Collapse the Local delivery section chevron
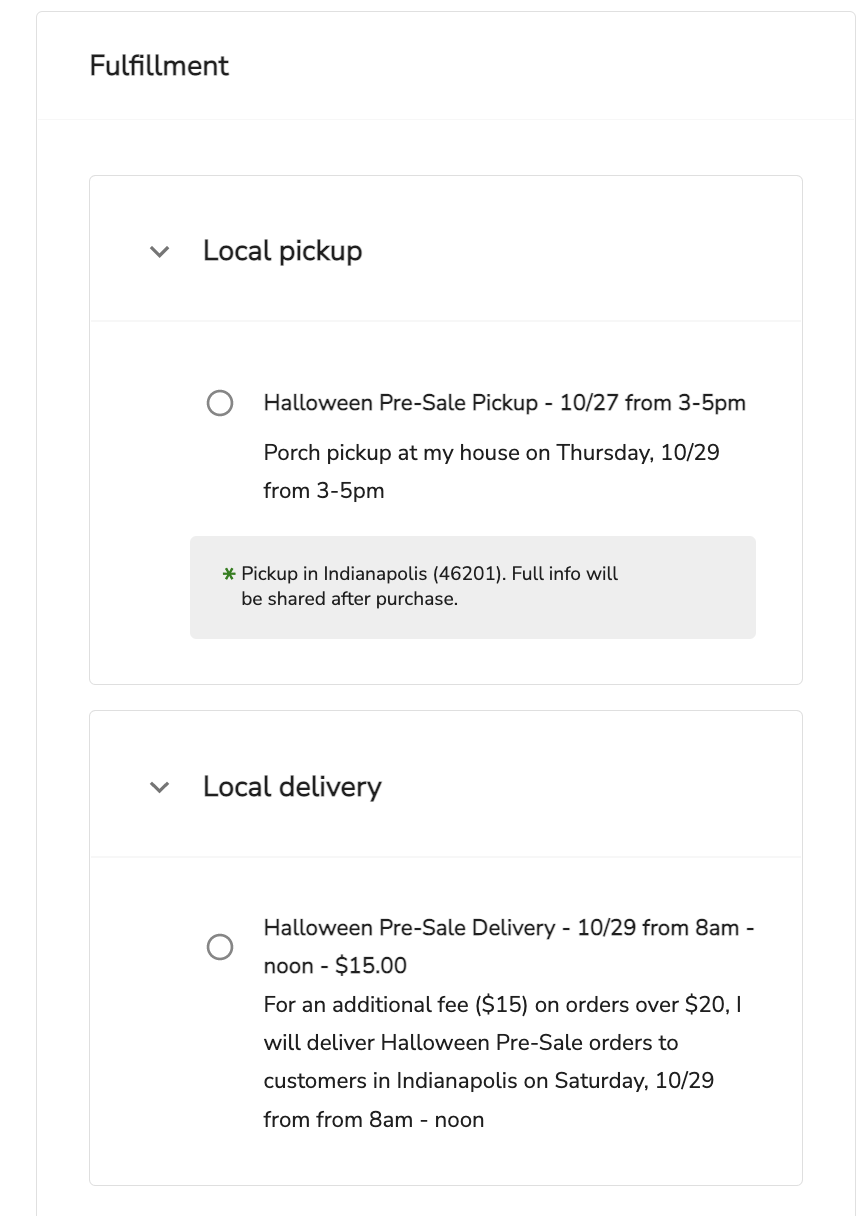 coord(159,788)
